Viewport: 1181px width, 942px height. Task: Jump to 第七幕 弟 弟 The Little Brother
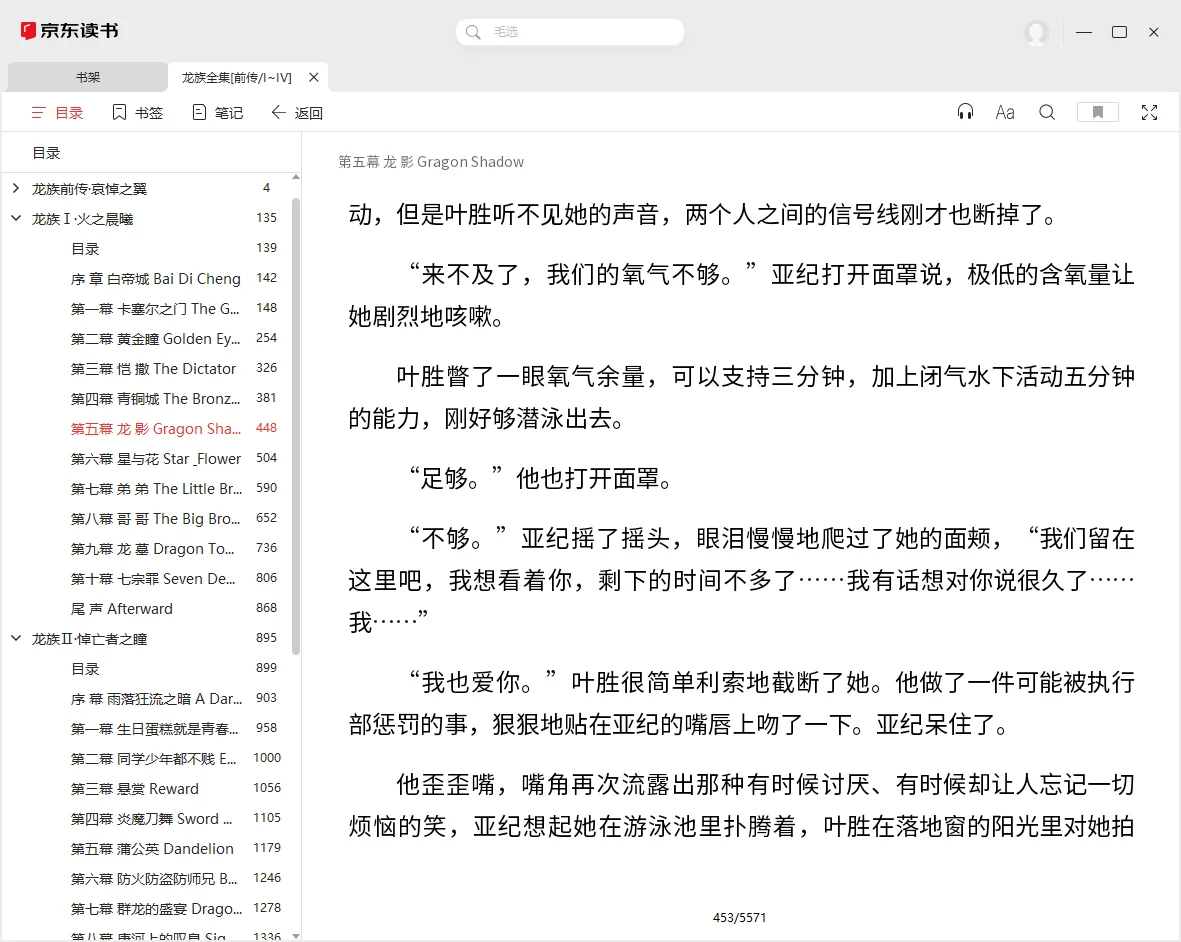pos(157,489)
